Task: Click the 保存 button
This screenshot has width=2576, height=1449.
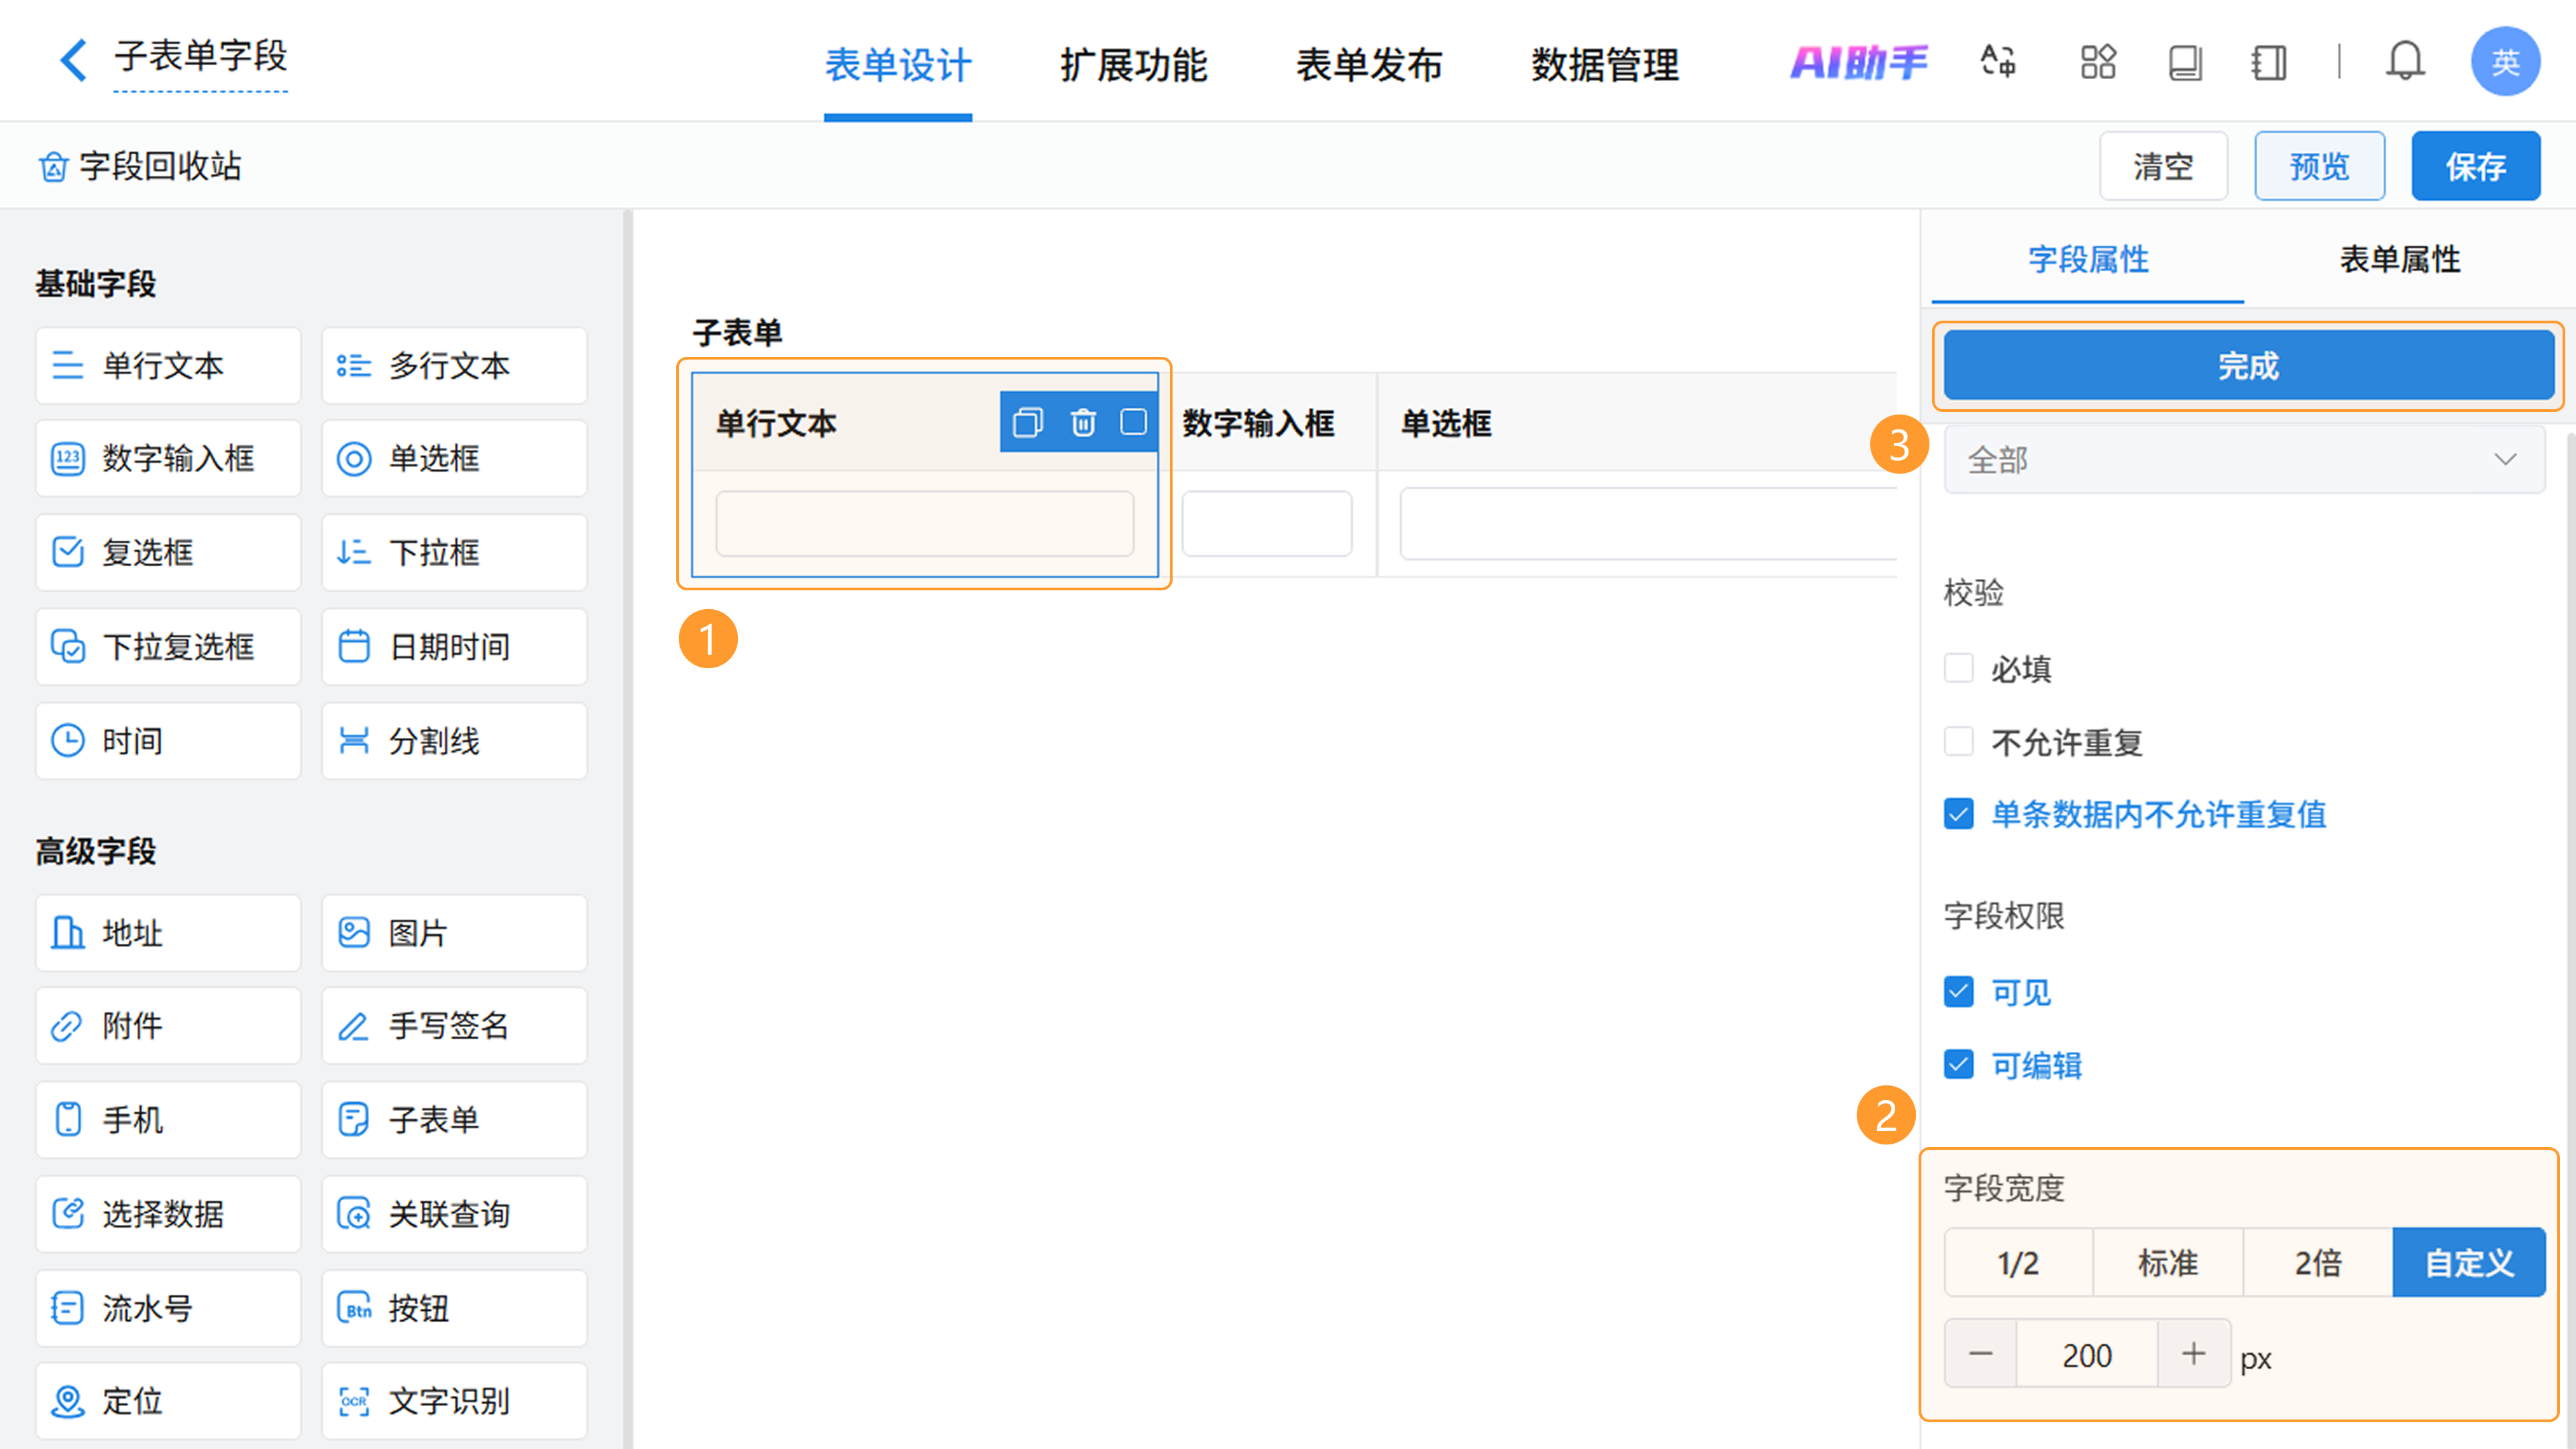Action: pos(2475,166)
